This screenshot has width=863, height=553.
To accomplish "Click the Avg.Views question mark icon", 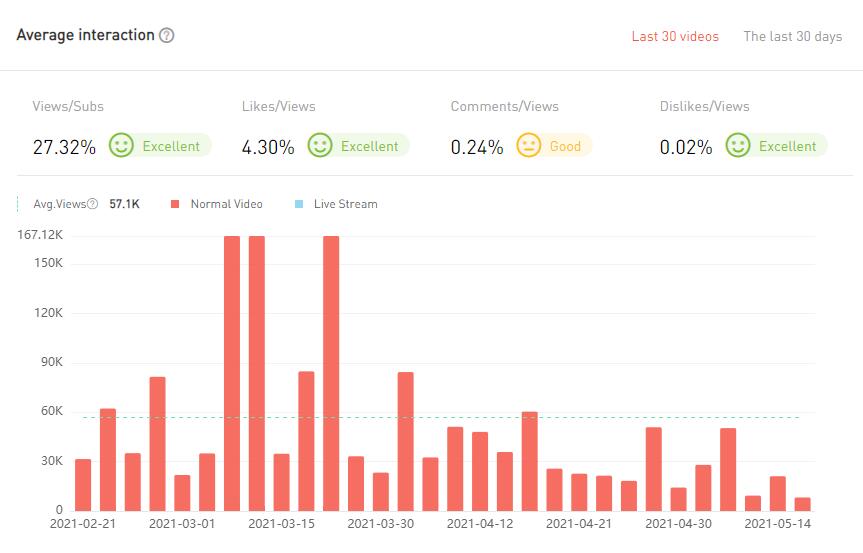I will click(93, 204).
